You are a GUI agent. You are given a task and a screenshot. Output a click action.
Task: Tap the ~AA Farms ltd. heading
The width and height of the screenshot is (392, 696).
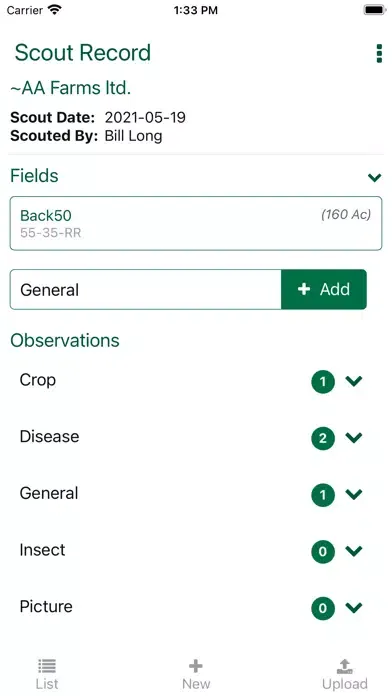(71, 88)
